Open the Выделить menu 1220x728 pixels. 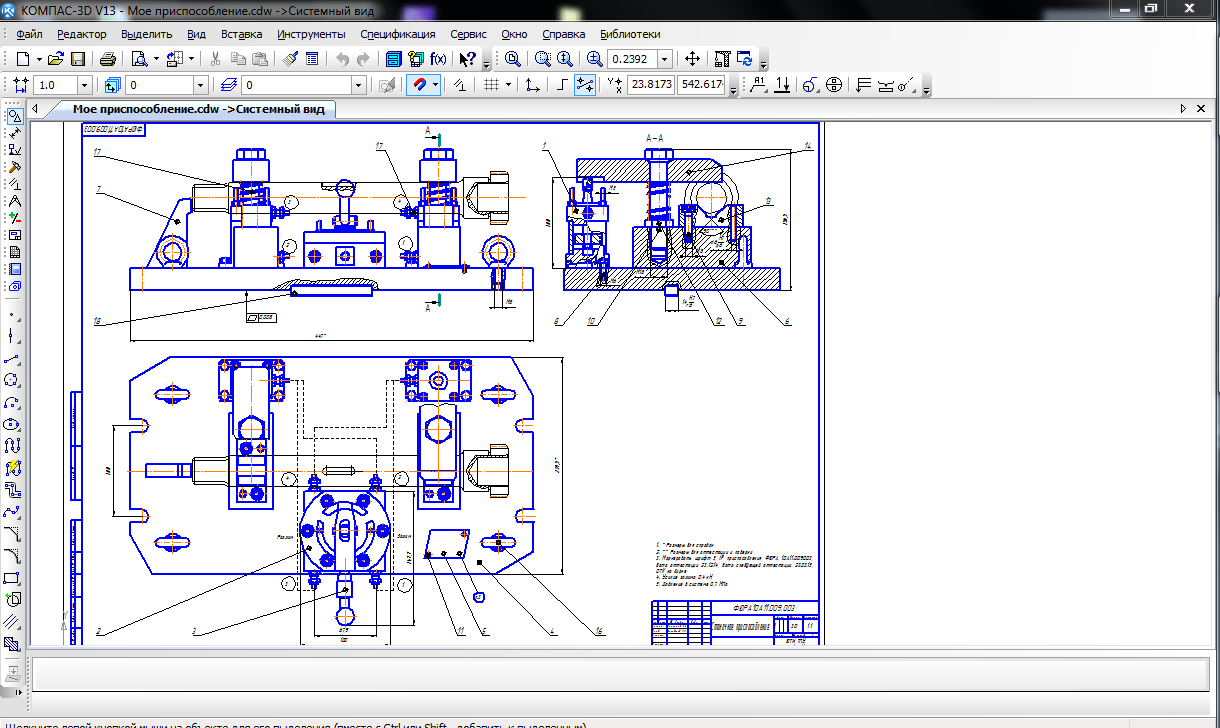[x=147, y=34]
